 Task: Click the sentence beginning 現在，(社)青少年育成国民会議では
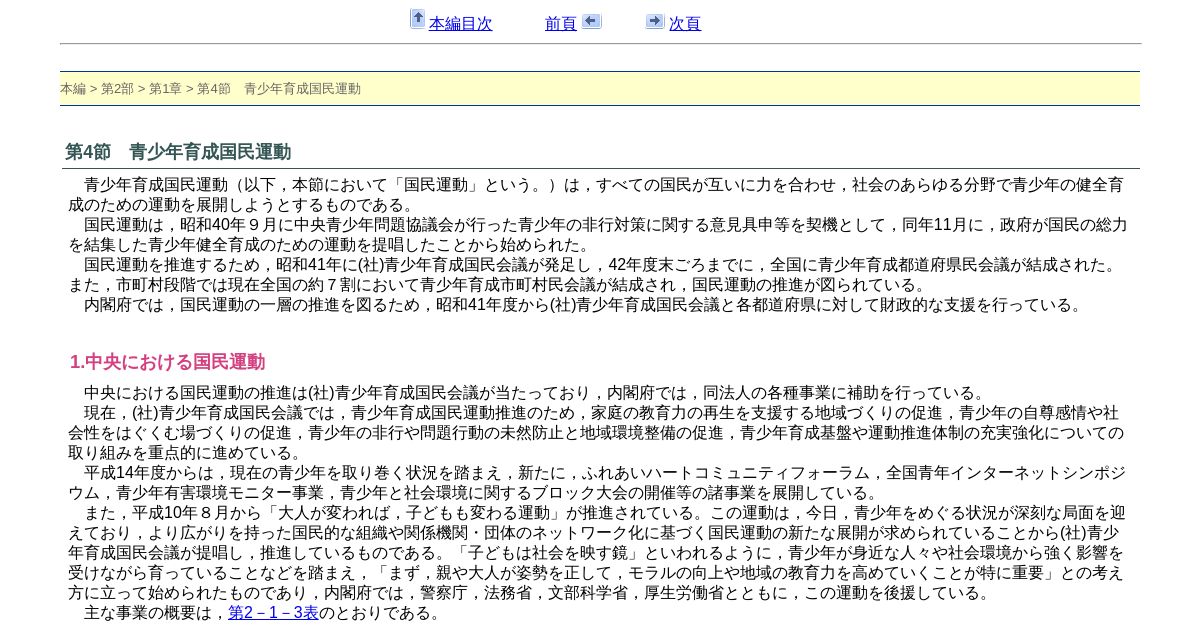(x=598, y=433)
